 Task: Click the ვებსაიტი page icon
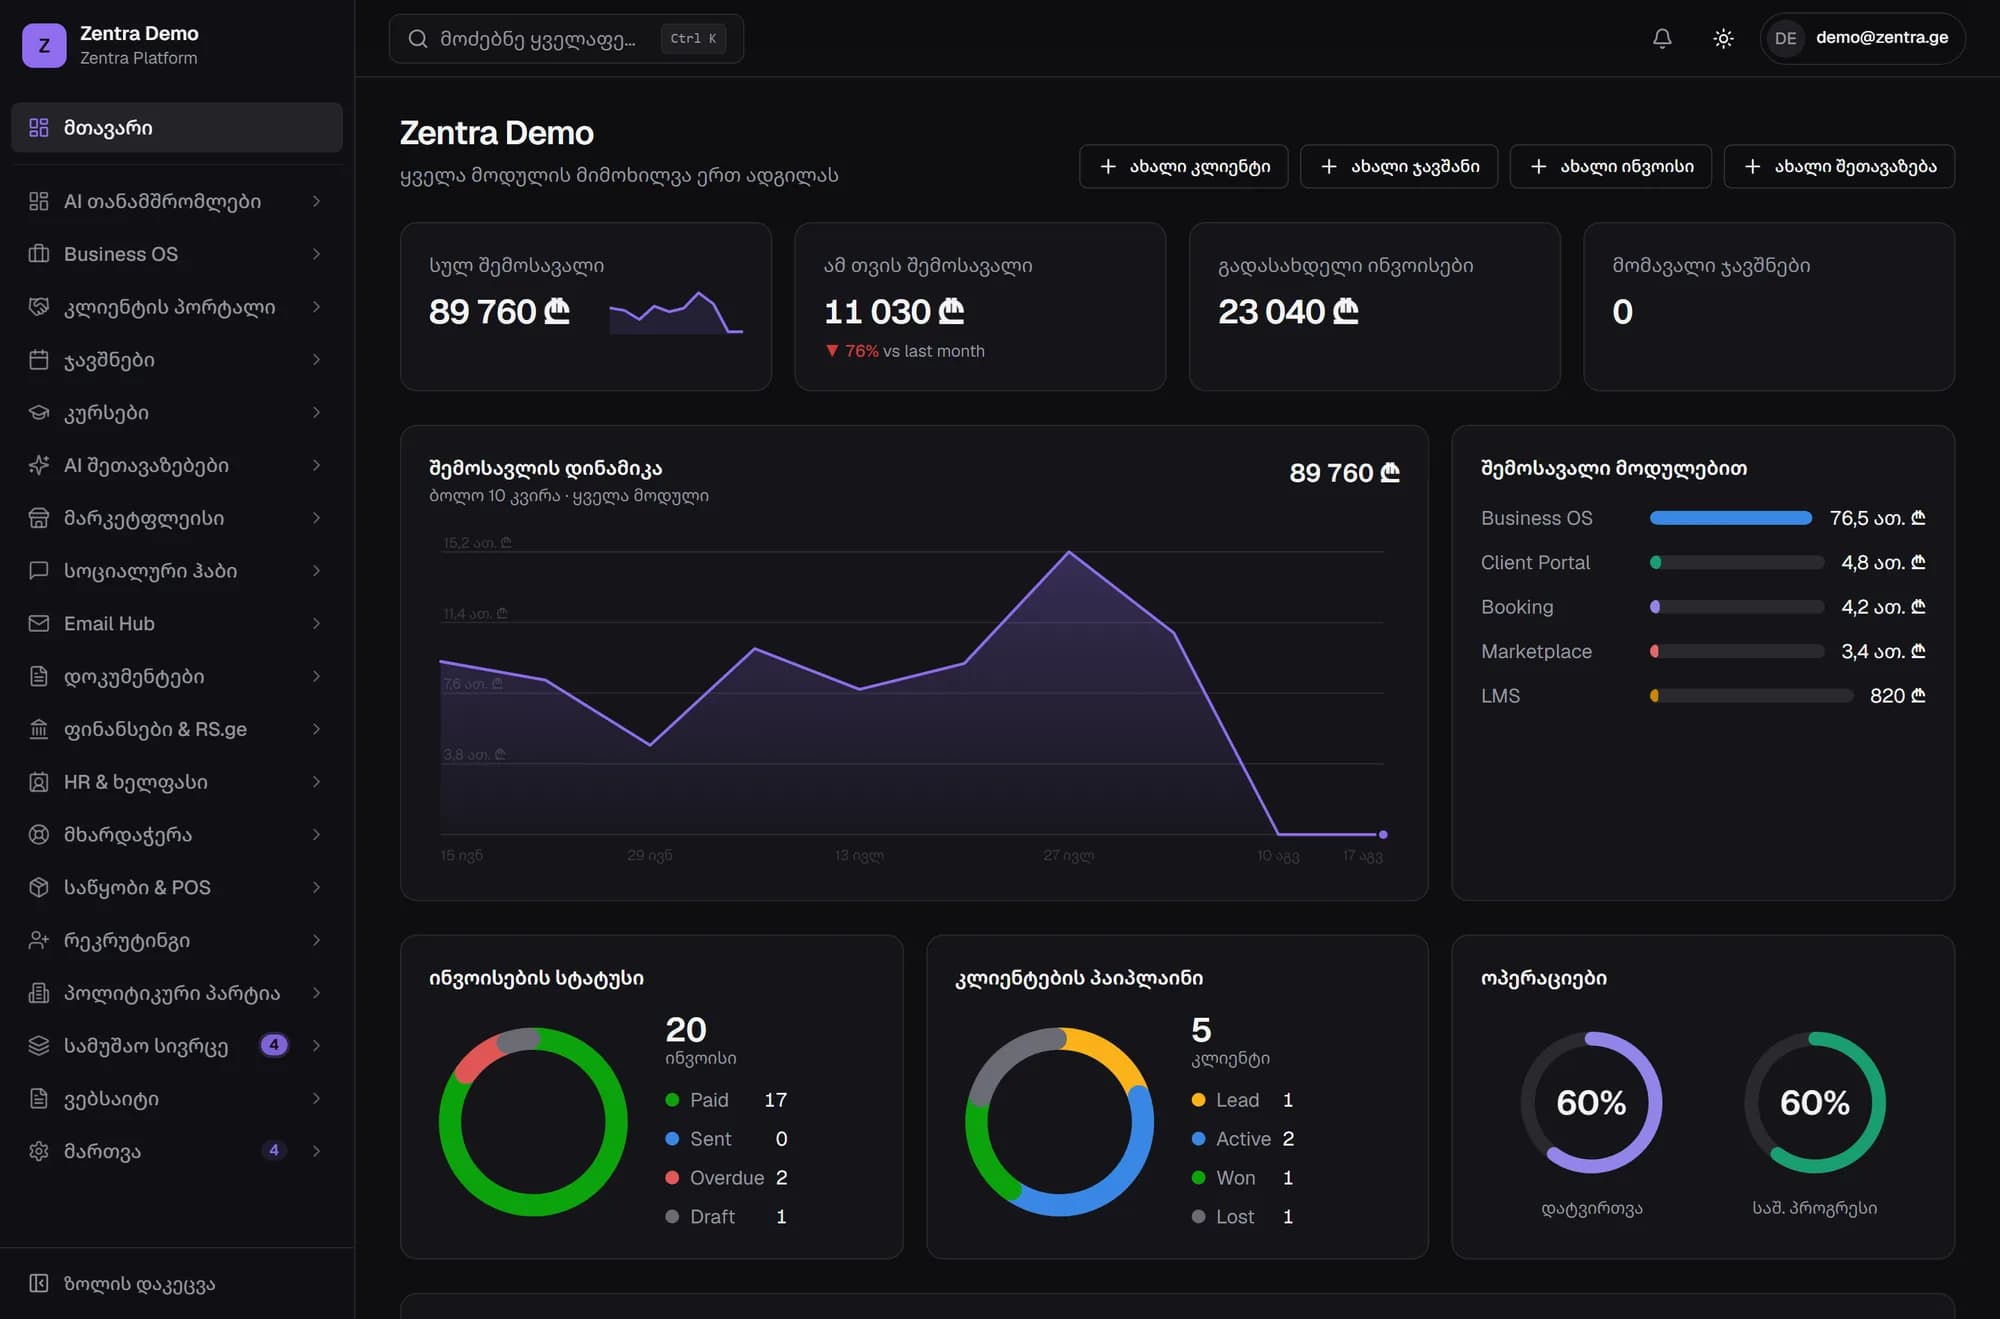pyautogui.click(x=39, y=1098)
